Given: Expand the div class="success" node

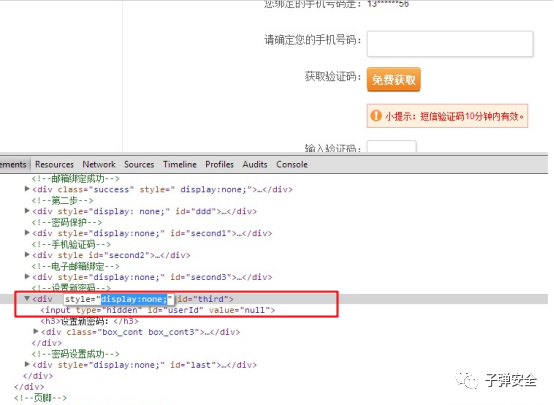Looking at the screenshot, I should 27,189.
